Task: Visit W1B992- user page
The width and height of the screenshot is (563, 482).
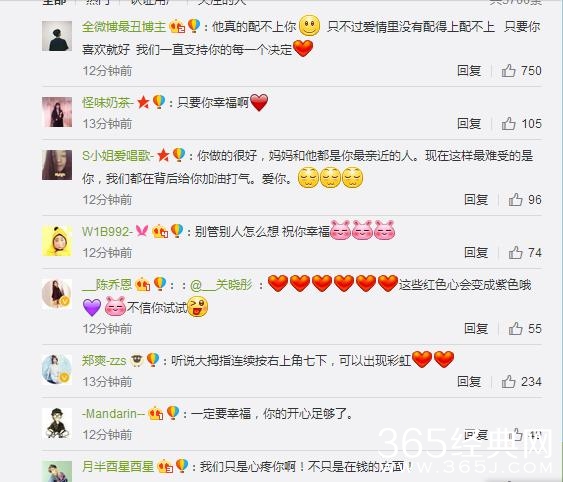Action: (107, 232)
